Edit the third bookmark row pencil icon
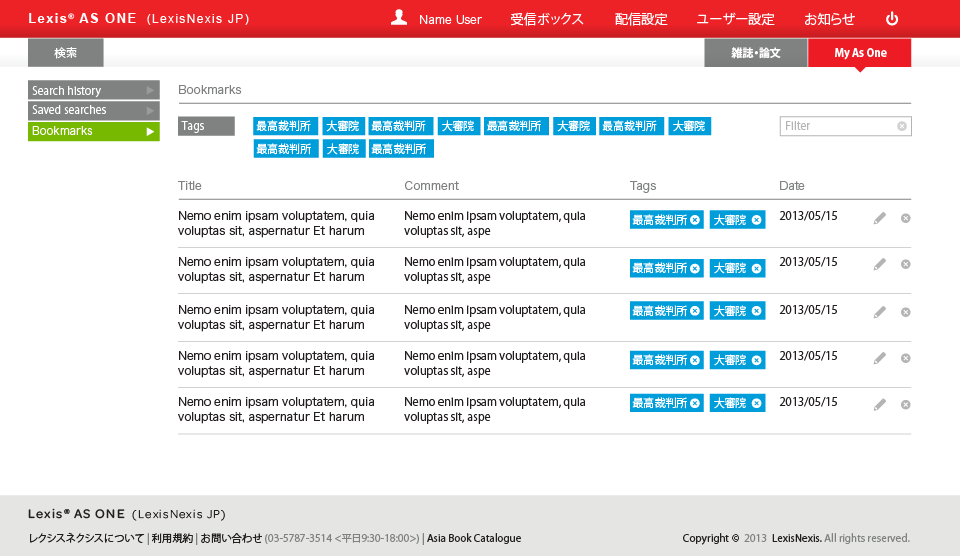Image resolution: width=960 pixels, height=556 pixels. point(880,312)
